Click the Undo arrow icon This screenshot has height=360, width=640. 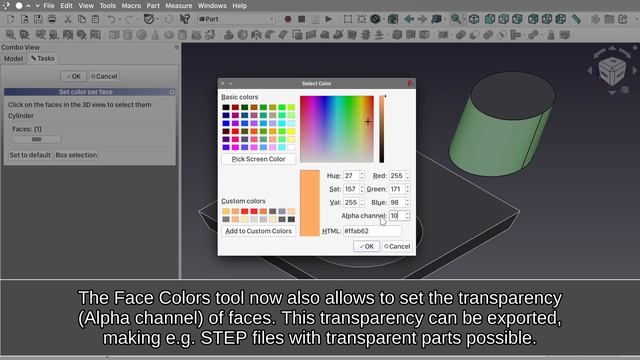tap(111, 19)
